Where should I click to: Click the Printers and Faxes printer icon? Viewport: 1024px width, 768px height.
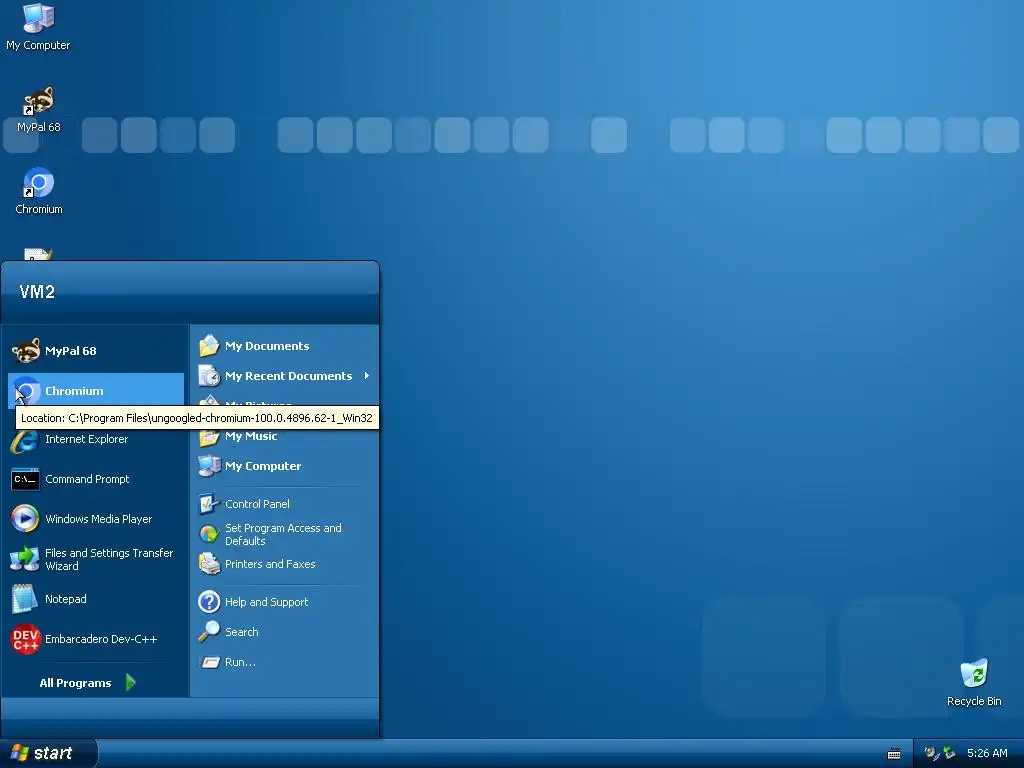coord(209,564)
